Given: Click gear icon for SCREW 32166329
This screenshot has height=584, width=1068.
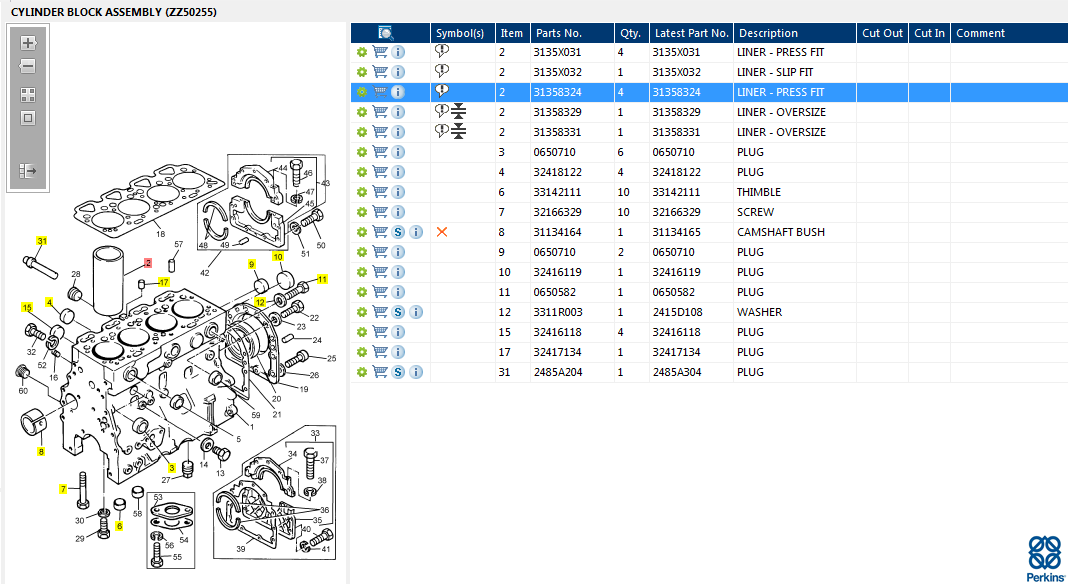Looking at the screenshot, I should pos(362,212).
